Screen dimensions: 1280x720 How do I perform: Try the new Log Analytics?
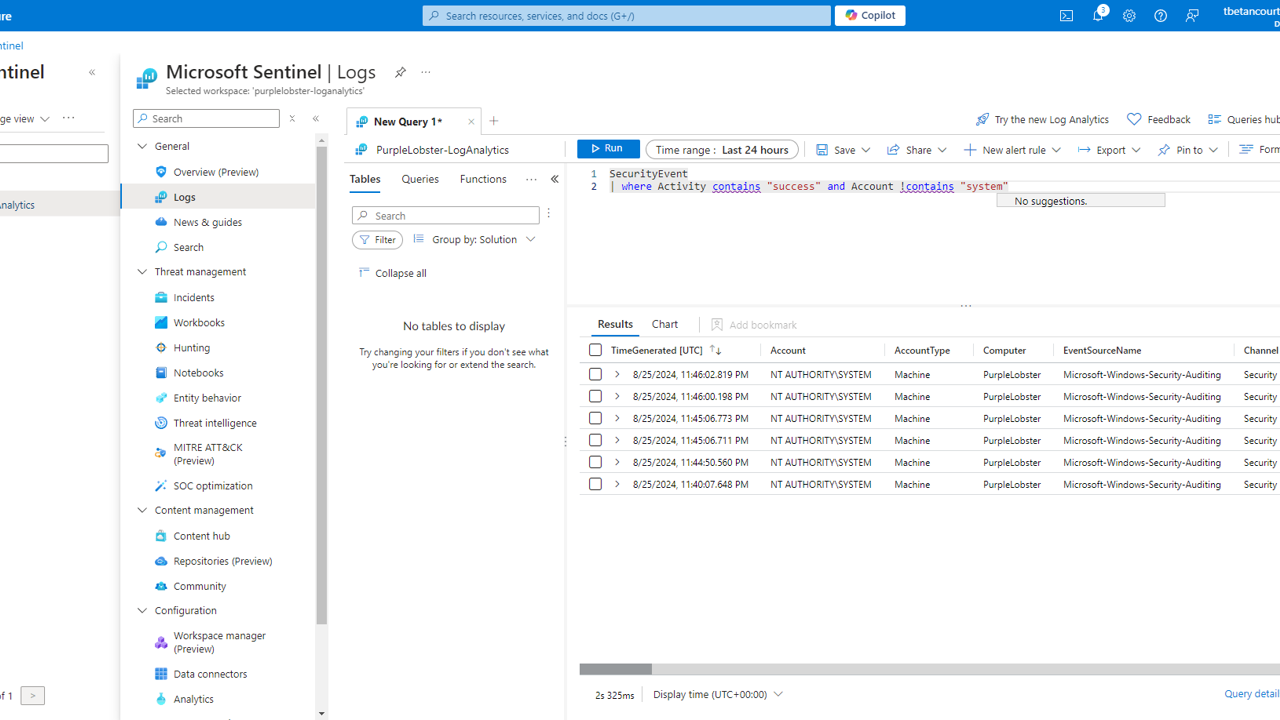click(x=1042, y=120)
